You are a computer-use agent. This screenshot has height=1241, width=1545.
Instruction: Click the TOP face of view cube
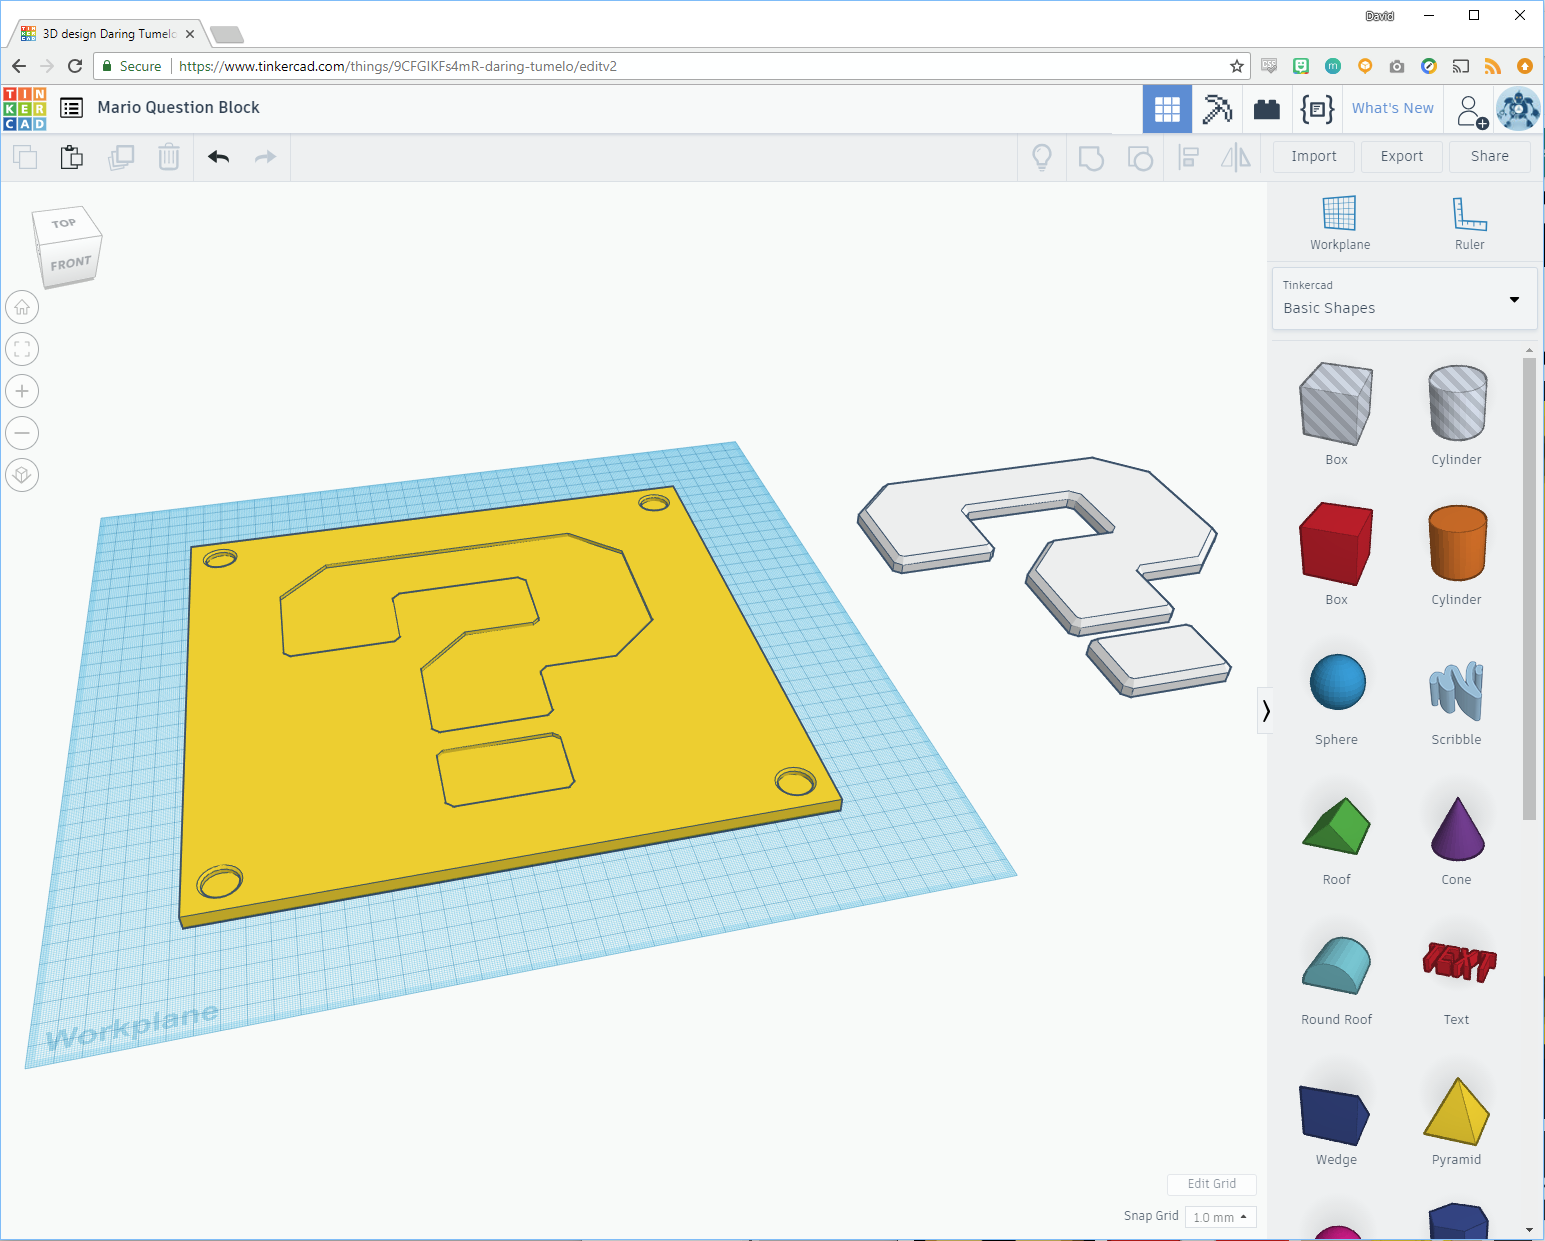(x=65, y=223)
